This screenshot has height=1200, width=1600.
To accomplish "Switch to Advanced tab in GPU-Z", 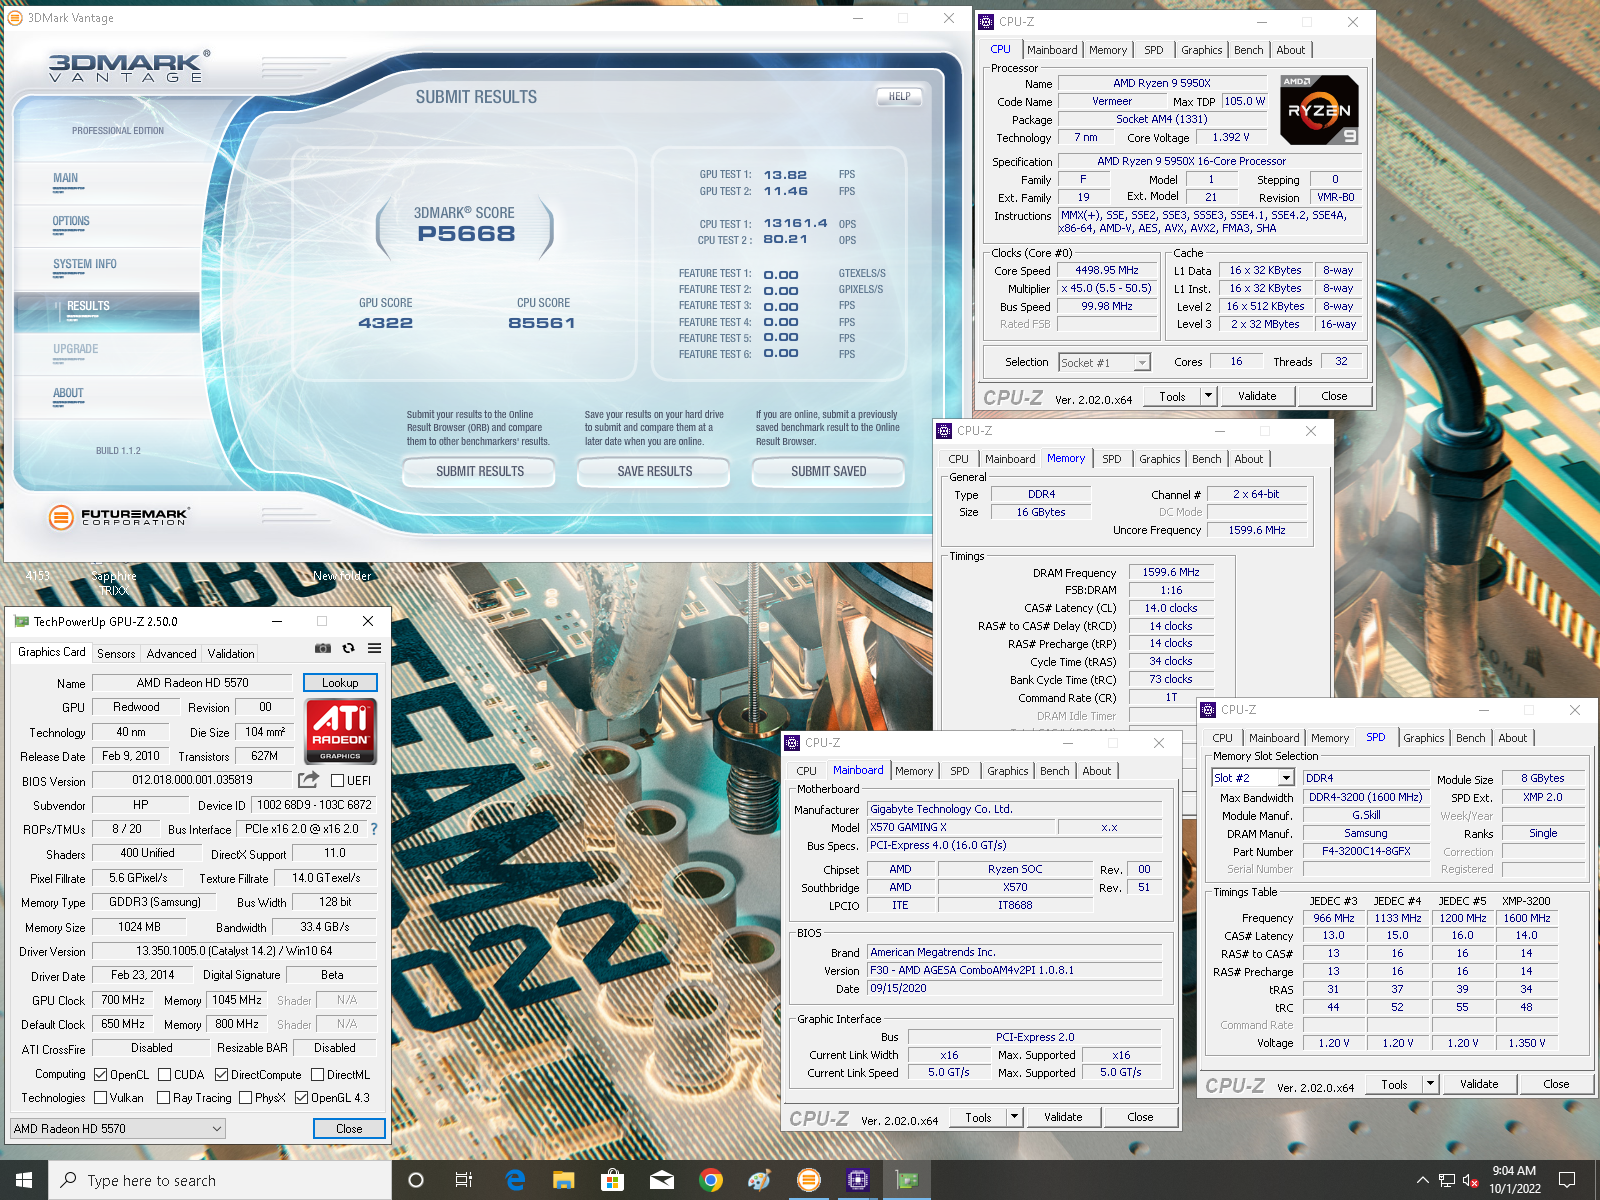I will point(171,653).
